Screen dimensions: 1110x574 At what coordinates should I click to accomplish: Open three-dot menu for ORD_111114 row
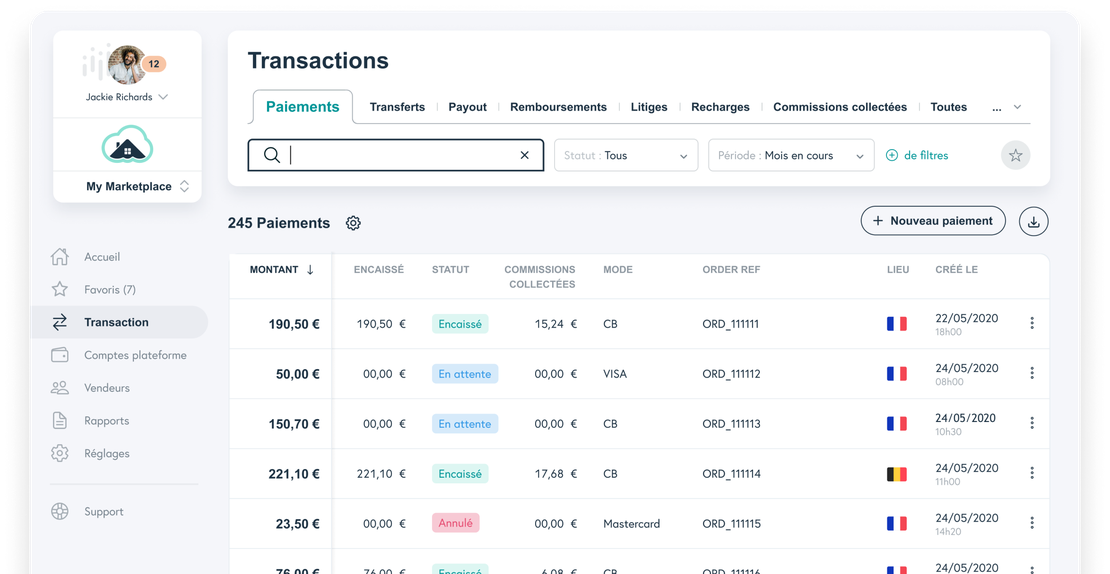[1031, 473]
